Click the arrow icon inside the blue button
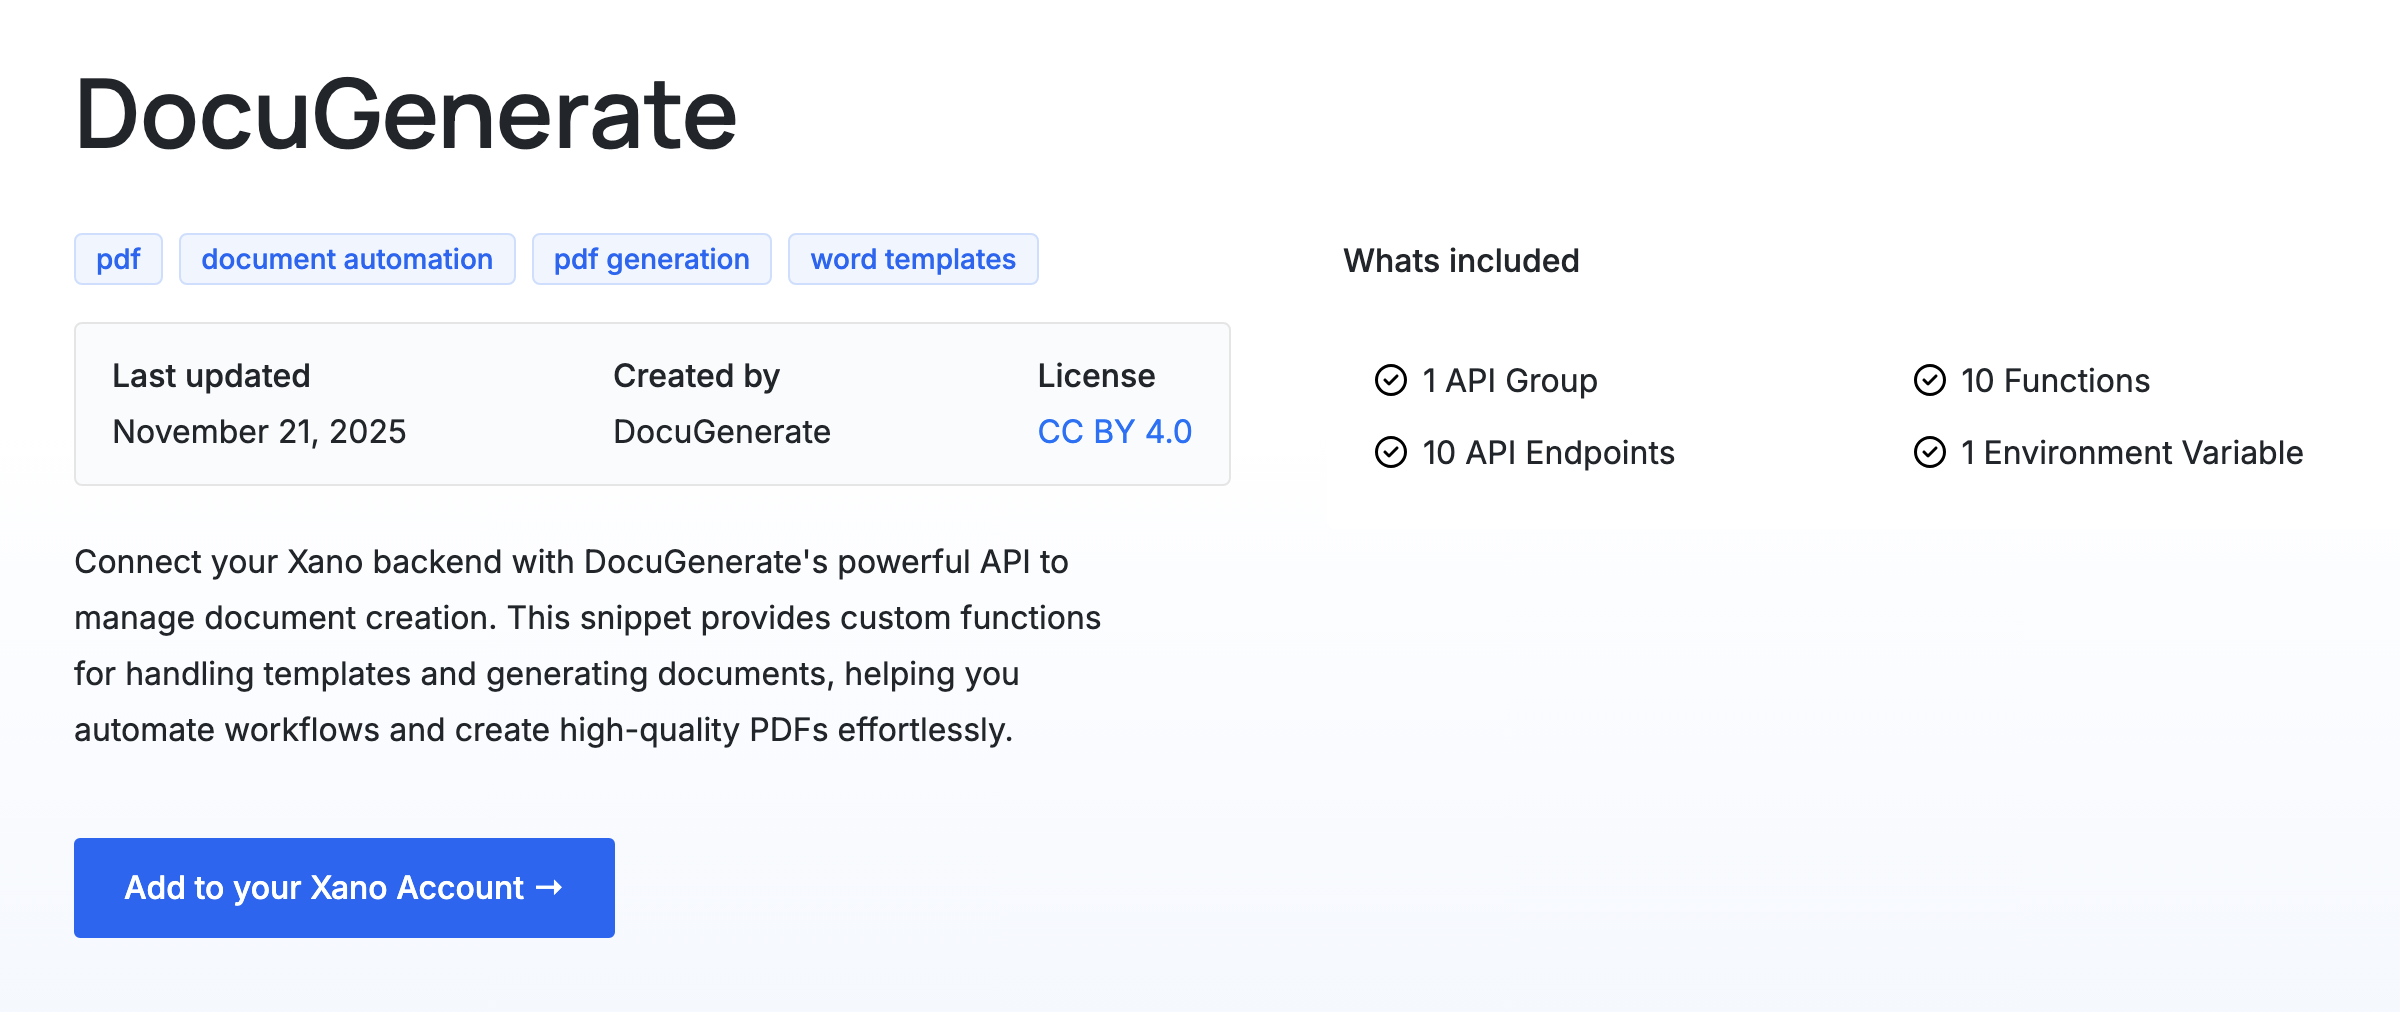Screen dimensions: 2400x1012 (548, 887)
